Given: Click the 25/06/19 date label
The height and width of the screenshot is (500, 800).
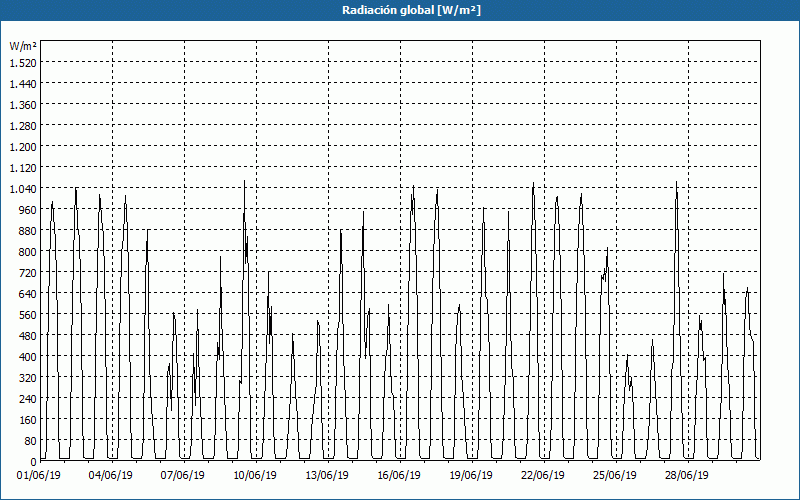Looking at the screenshot, I should click(615, 476).
